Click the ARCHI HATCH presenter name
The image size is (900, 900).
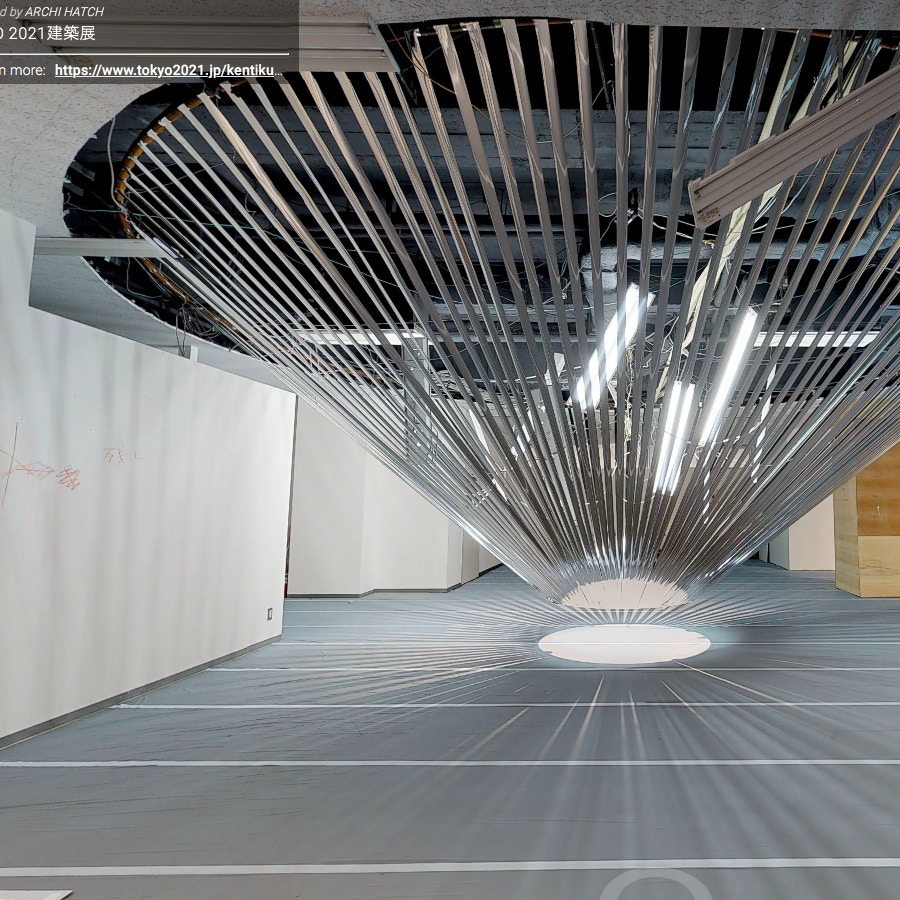64,12
